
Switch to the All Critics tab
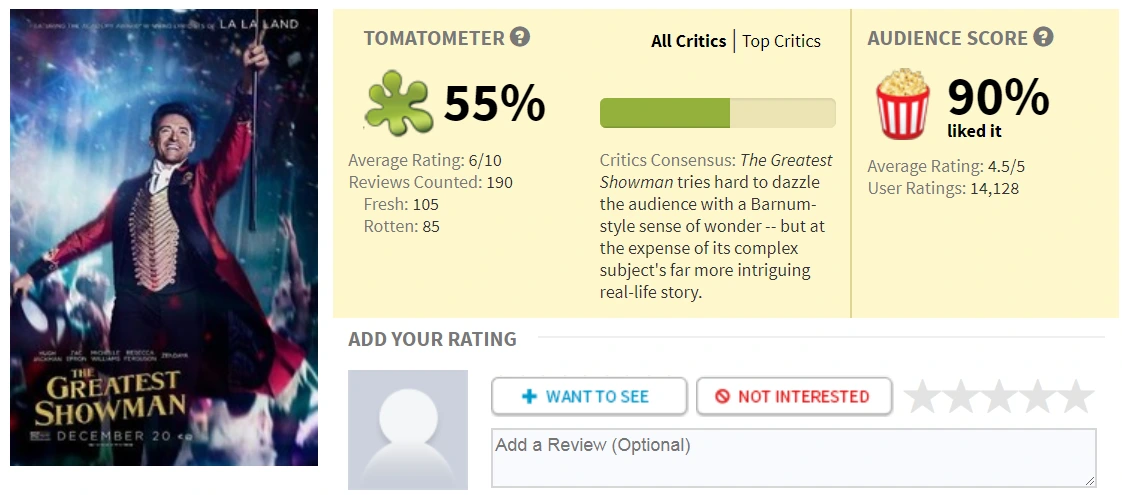pos(688,41)
